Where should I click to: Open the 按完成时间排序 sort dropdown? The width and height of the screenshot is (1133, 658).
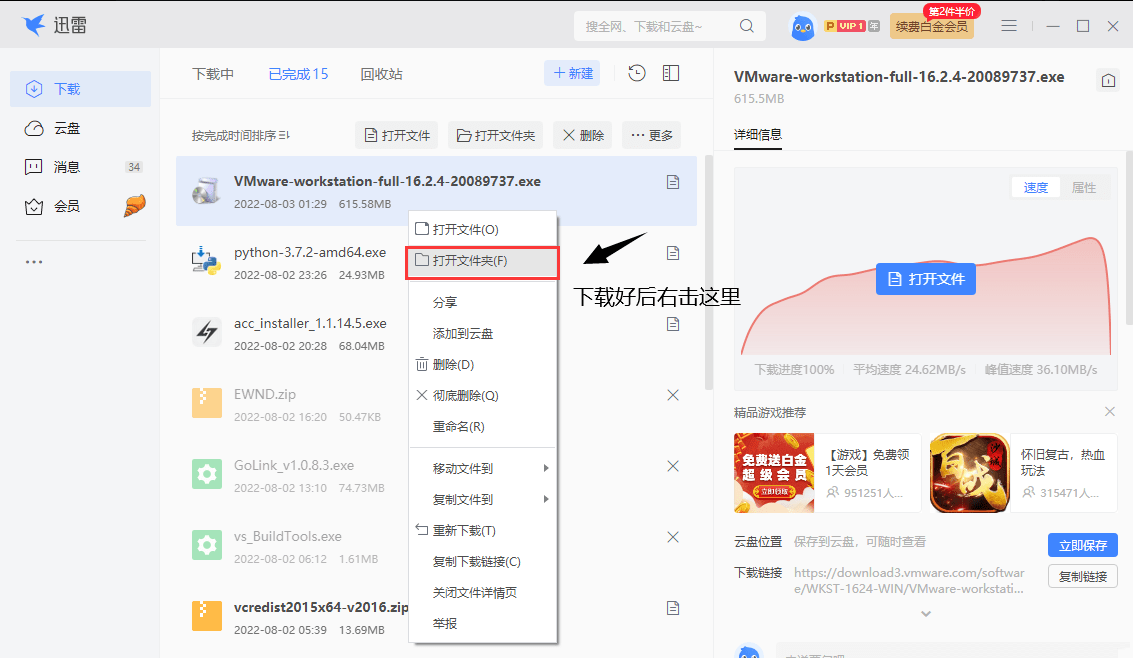tap(241, 135)
